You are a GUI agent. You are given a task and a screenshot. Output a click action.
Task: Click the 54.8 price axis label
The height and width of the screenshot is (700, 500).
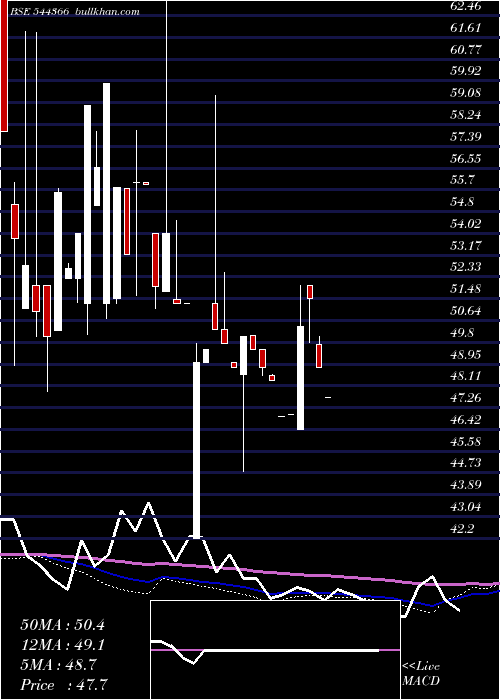[462, 202]
